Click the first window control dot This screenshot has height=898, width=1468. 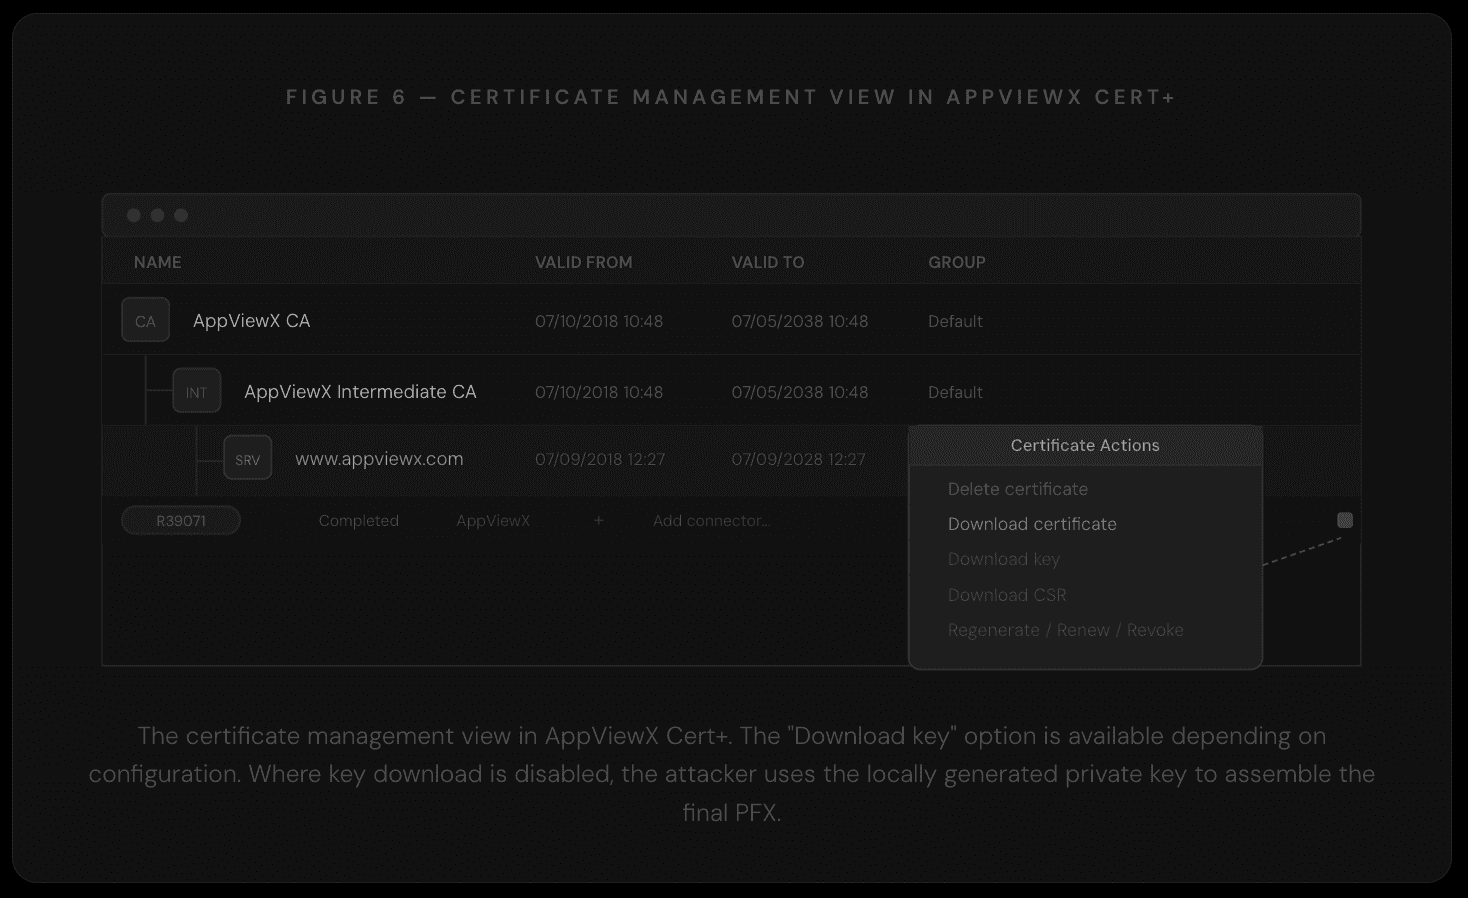pyautogui.click(x=133, y=215)
